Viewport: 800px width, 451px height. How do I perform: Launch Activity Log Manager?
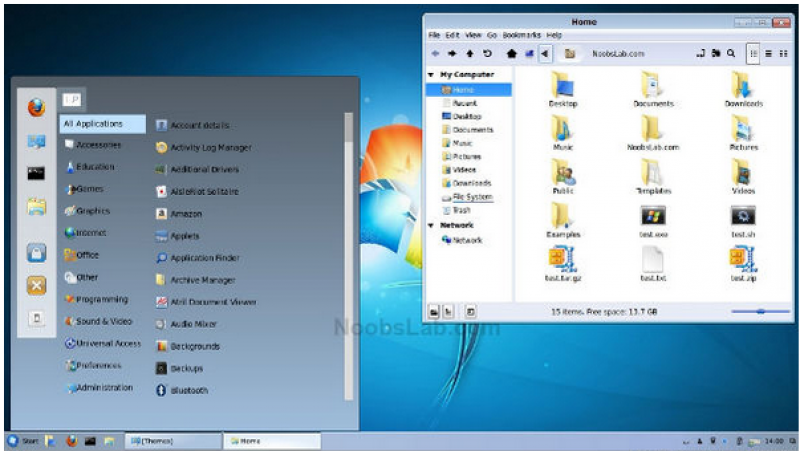203,147
